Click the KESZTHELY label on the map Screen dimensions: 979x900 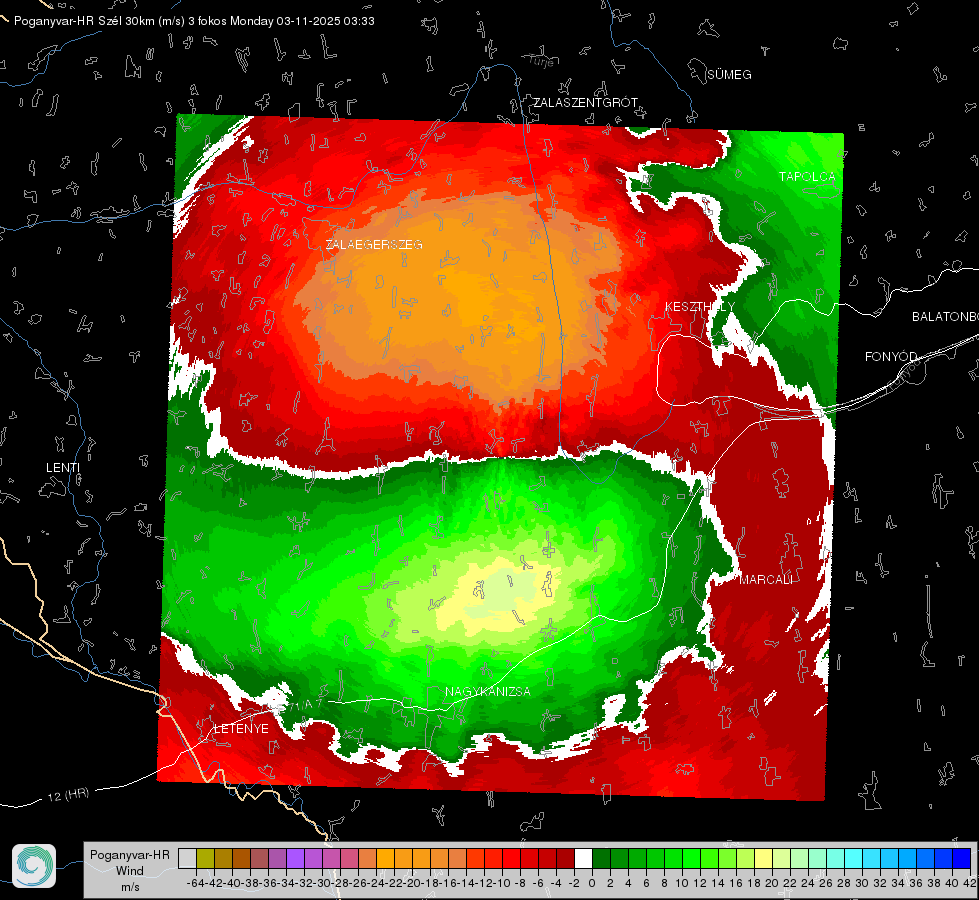699,306
